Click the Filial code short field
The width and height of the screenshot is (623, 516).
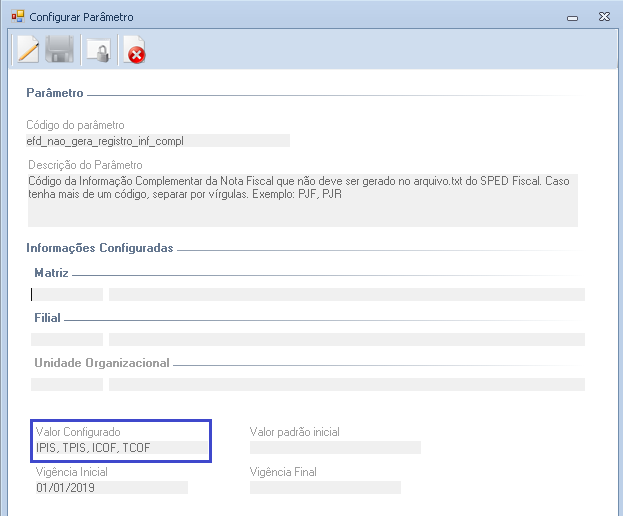67,339
